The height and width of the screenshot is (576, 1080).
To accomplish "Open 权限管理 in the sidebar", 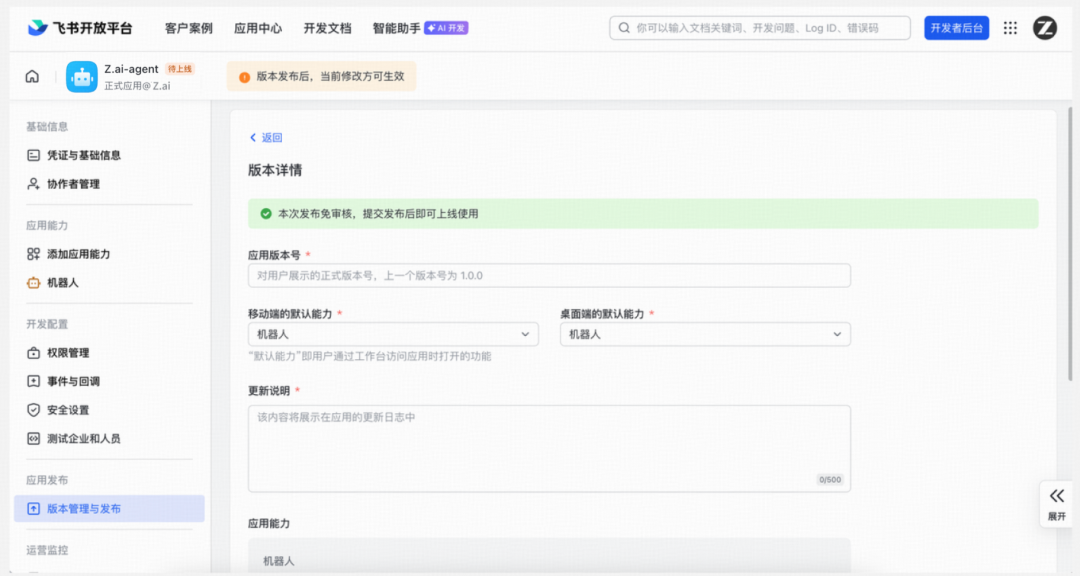I will pyautogui.click(x=68, y=353).
